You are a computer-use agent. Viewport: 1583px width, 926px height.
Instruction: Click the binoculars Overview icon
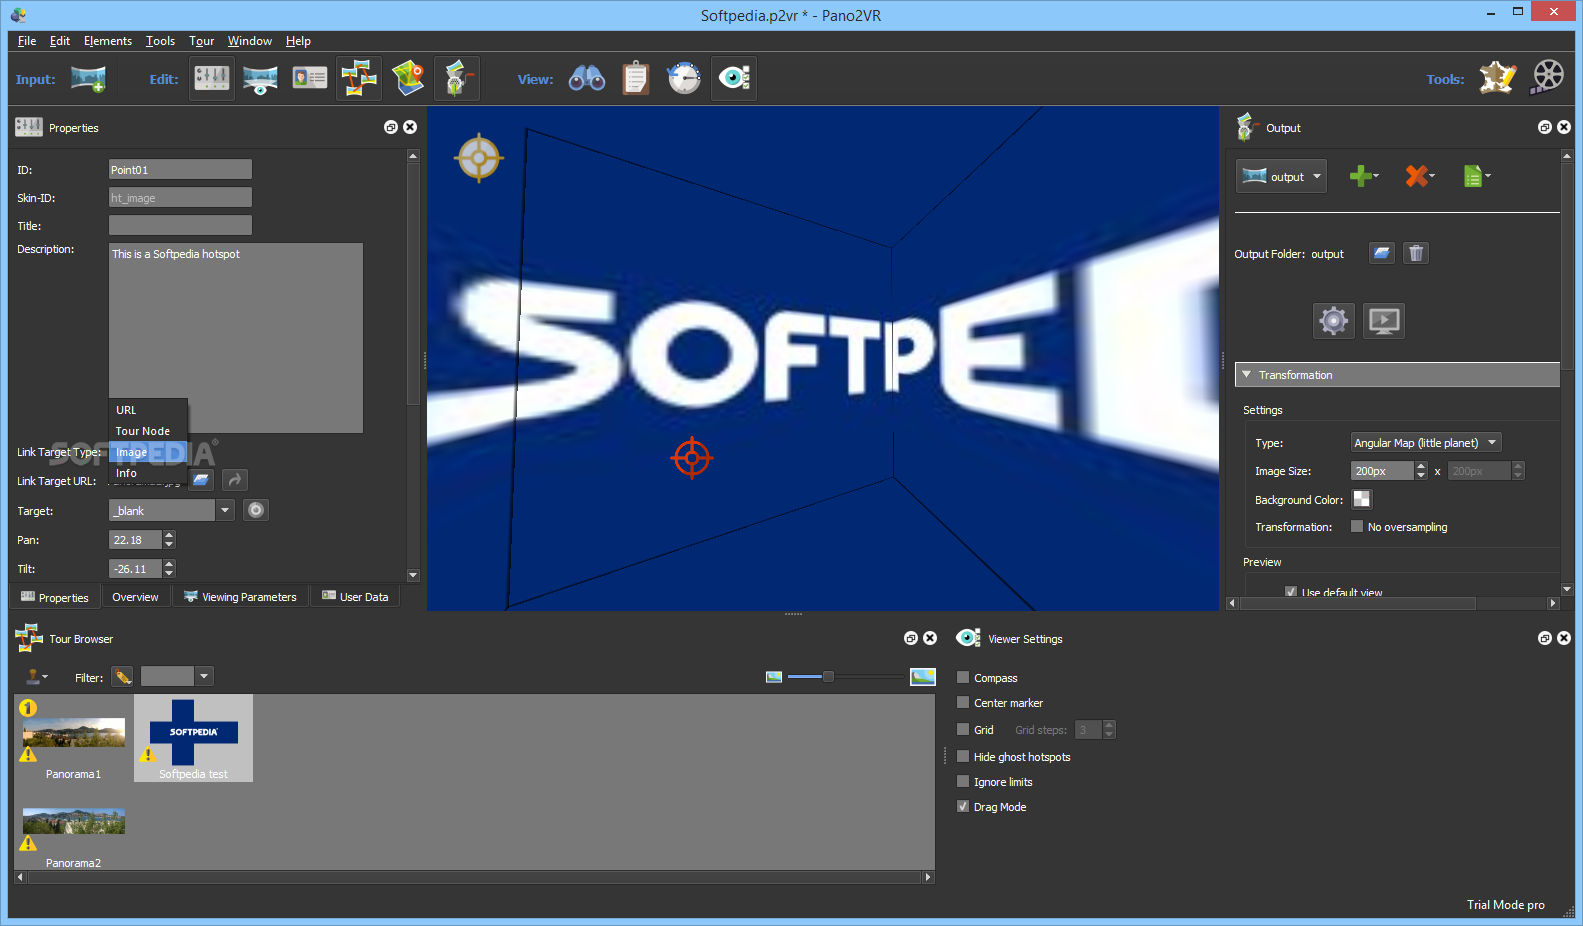(587, 78)
